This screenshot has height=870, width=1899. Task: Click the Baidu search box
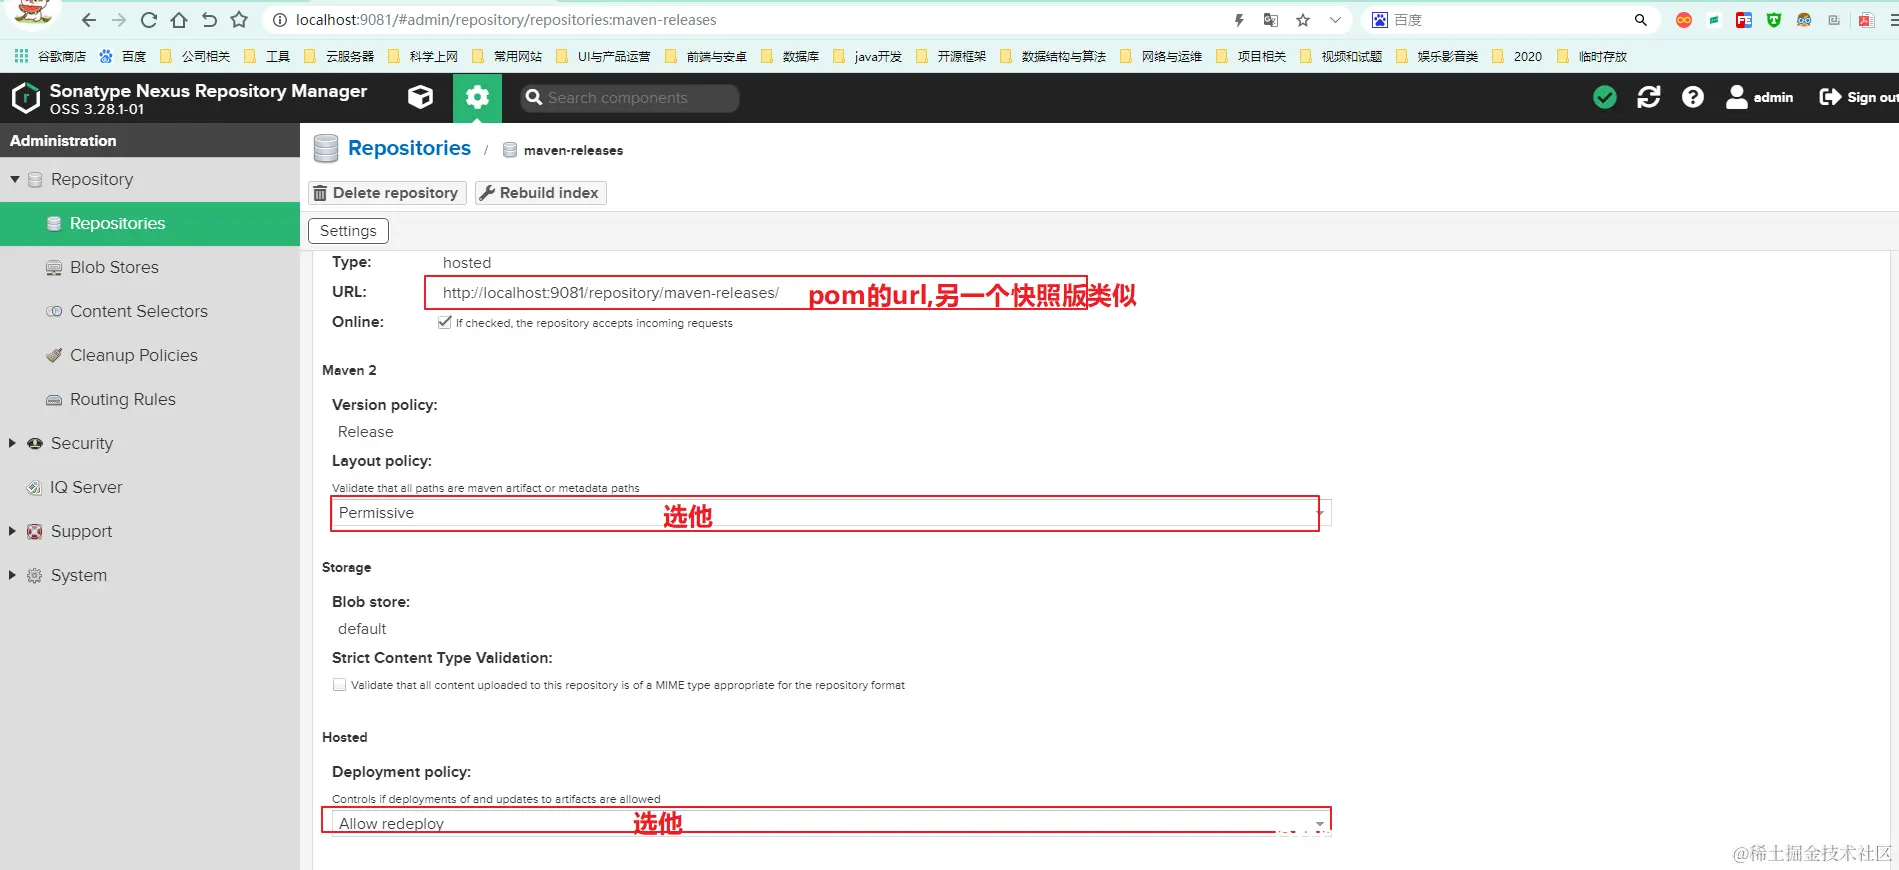[x=1500, y=20]
